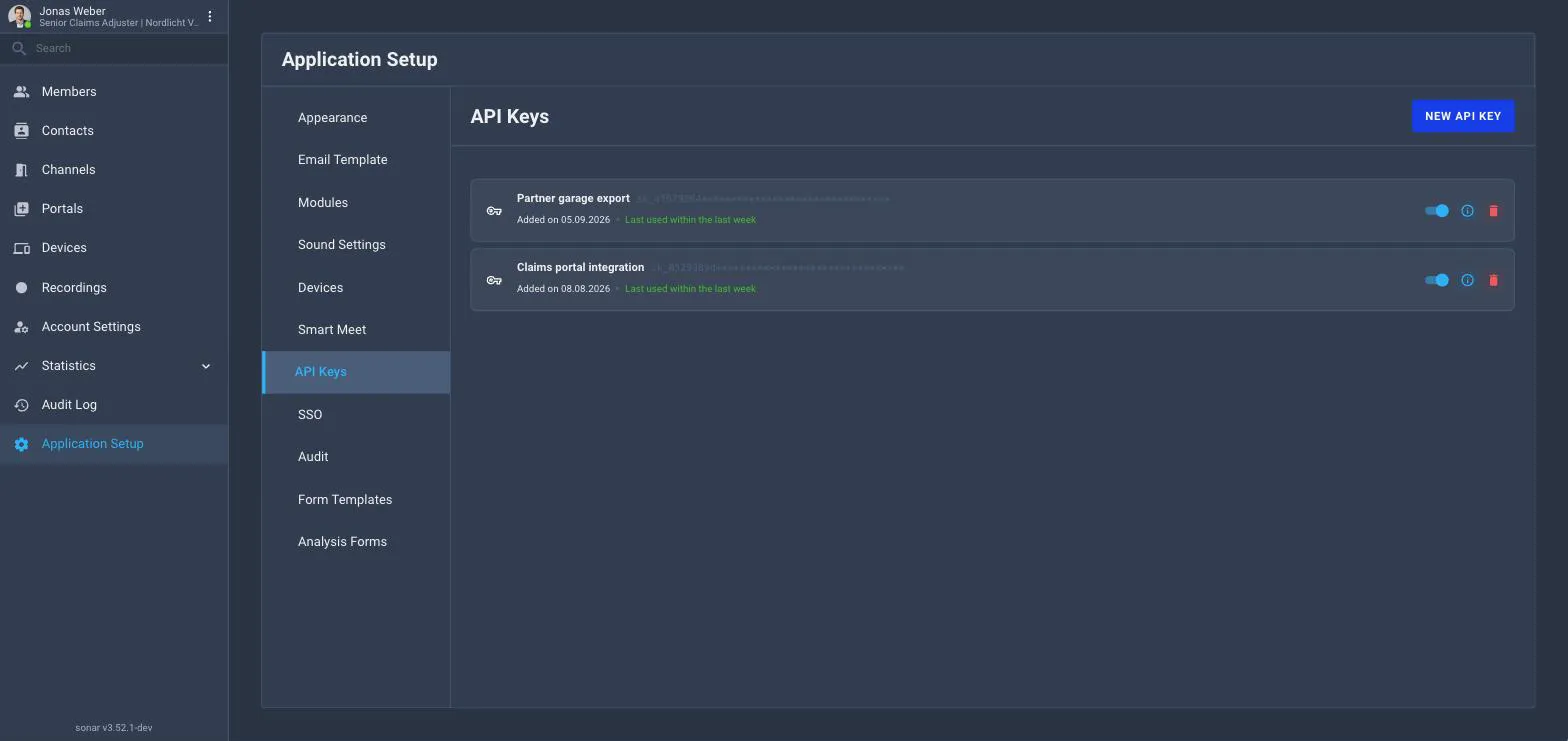Click key icon of Claims portal integration
The width and height of the screenshot is (1568, 741).
[494, 280]
